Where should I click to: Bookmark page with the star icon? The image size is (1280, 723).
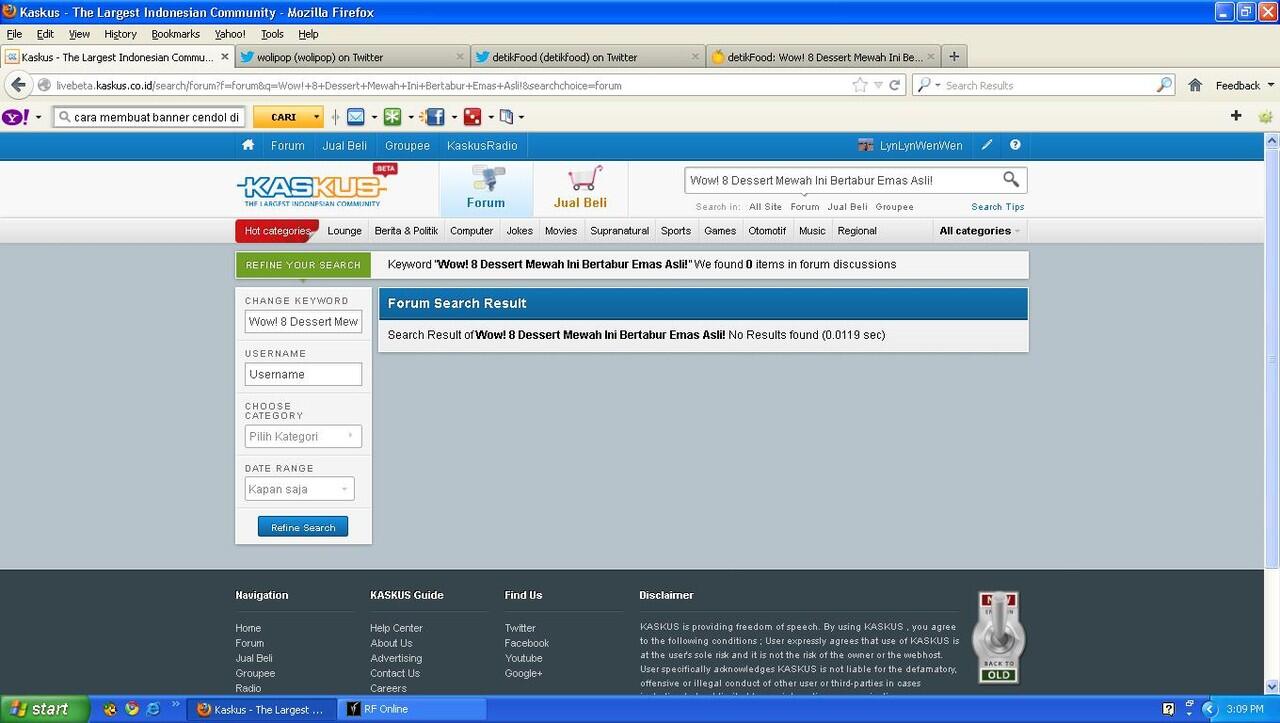tap(860, 85)
